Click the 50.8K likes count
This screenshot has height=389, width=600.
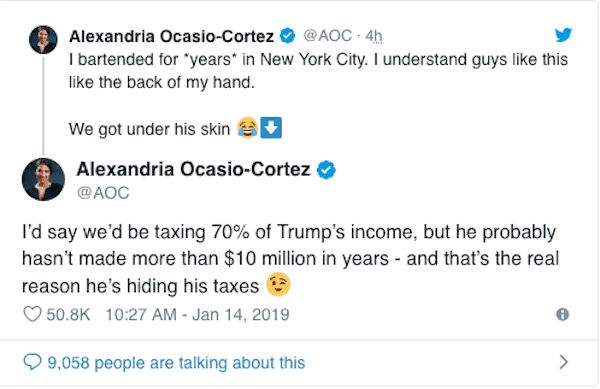[x=68, y=315]
